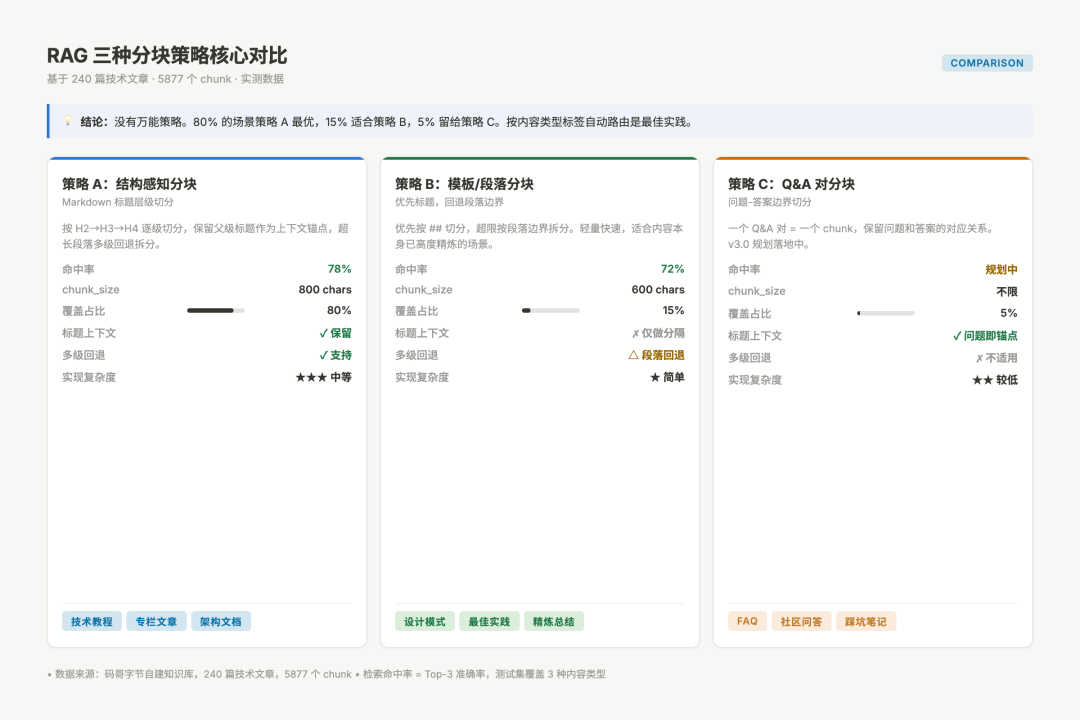Click the ★★ 较低 complexity rating
The width and height of the screenshot is (1080, 720).
pyautogui.click(x=995, y=380)
